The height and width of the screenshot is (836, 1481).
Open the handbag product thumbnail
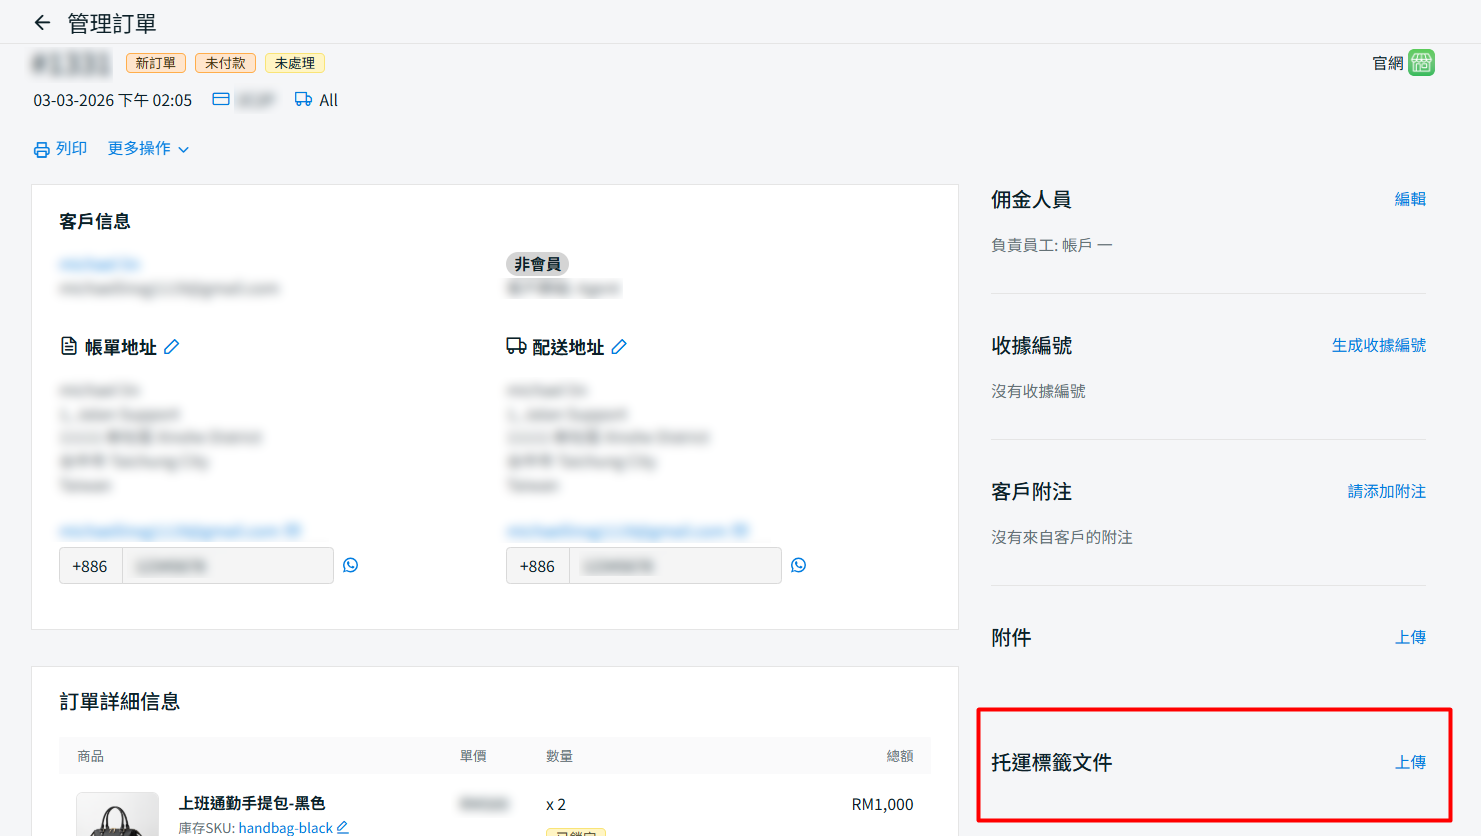pos(117,815)
